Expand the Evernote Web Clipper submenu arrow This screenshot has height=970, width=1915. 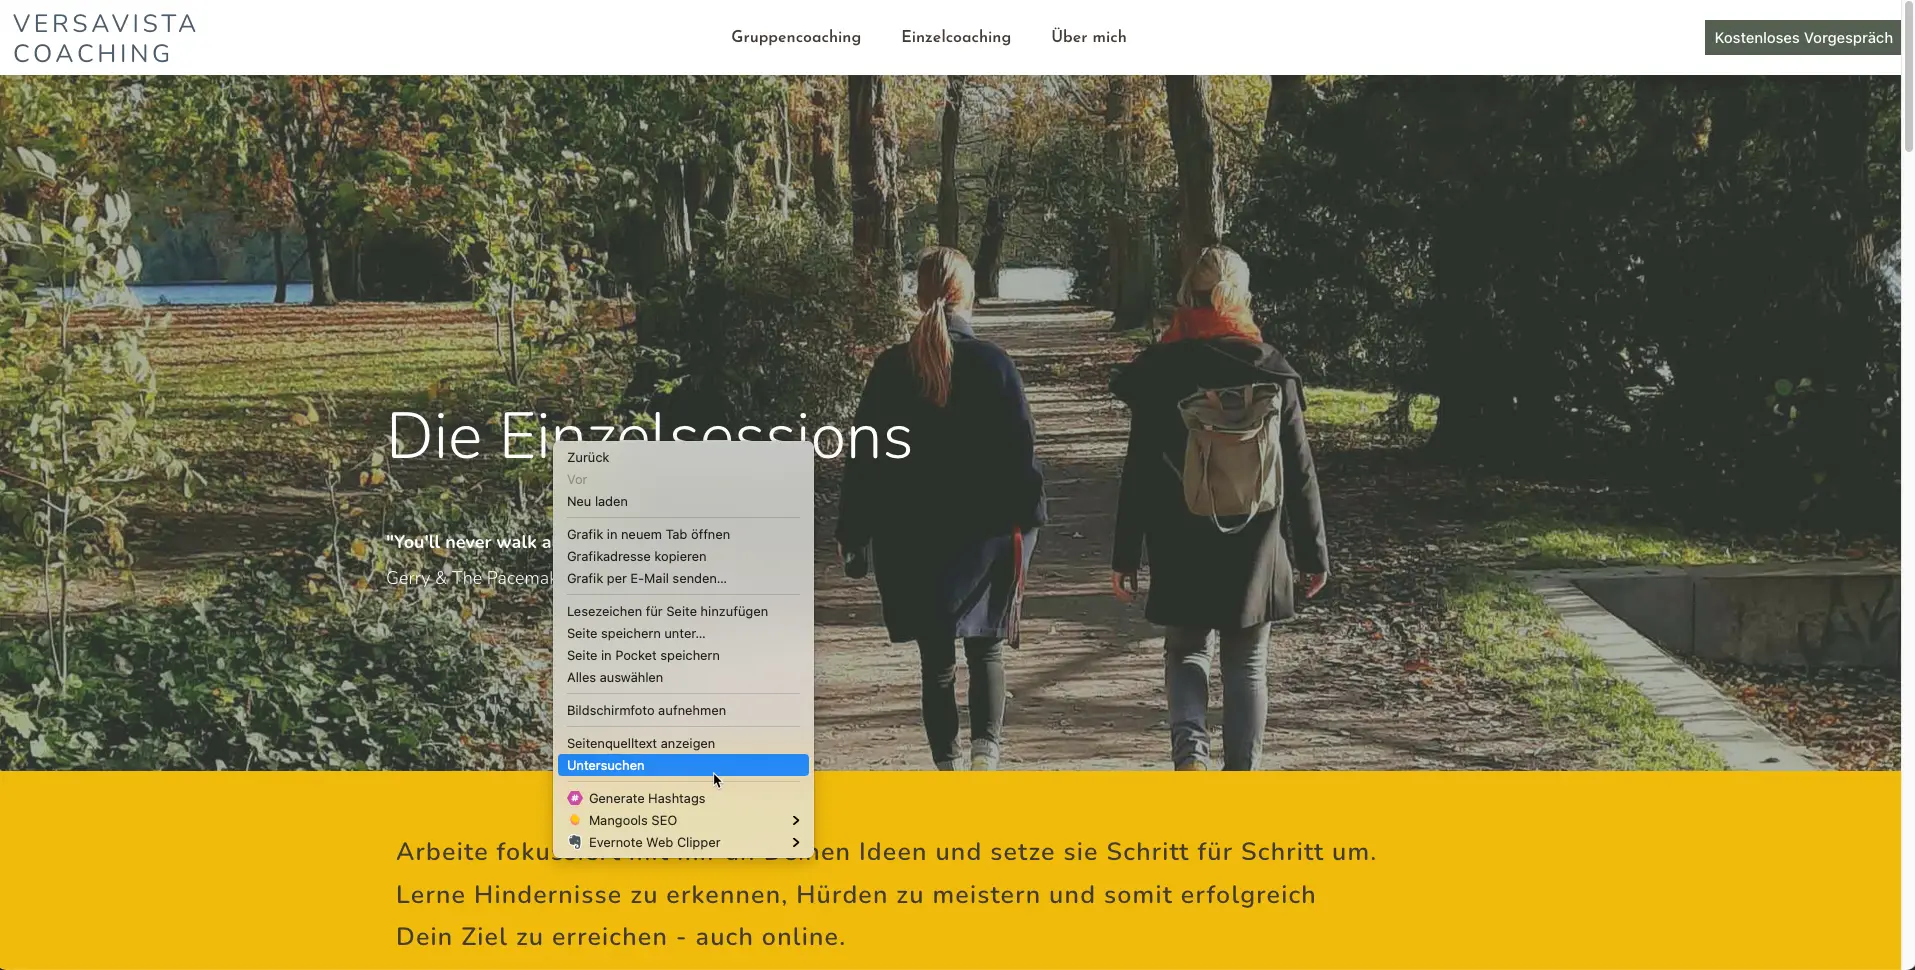pos(796,842)
